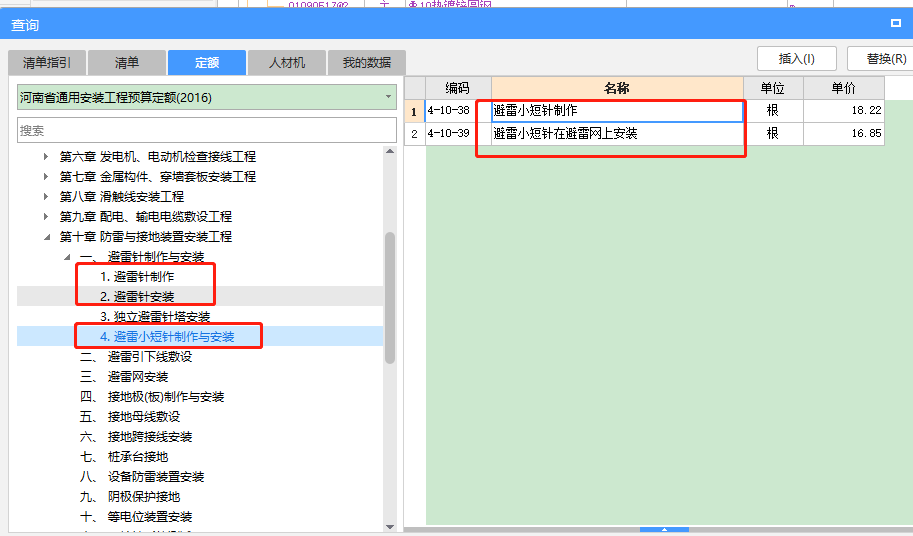Select tree item 六、接地跨接线安装
The height and width of the screenshot is (536, 913).
(136, 436)
